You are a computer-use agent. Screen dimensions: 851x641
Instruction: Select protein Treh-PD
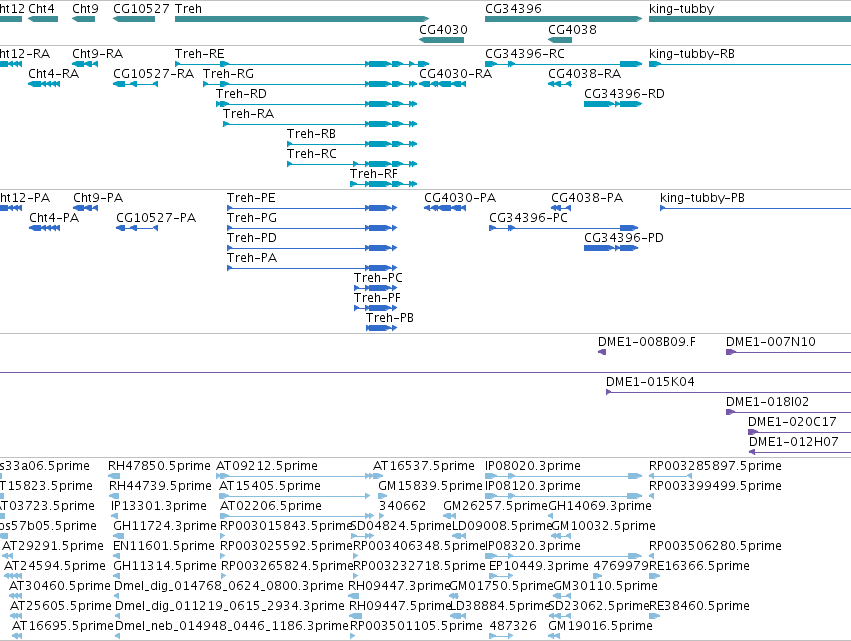pyautogui.click(x=252, y=238)
